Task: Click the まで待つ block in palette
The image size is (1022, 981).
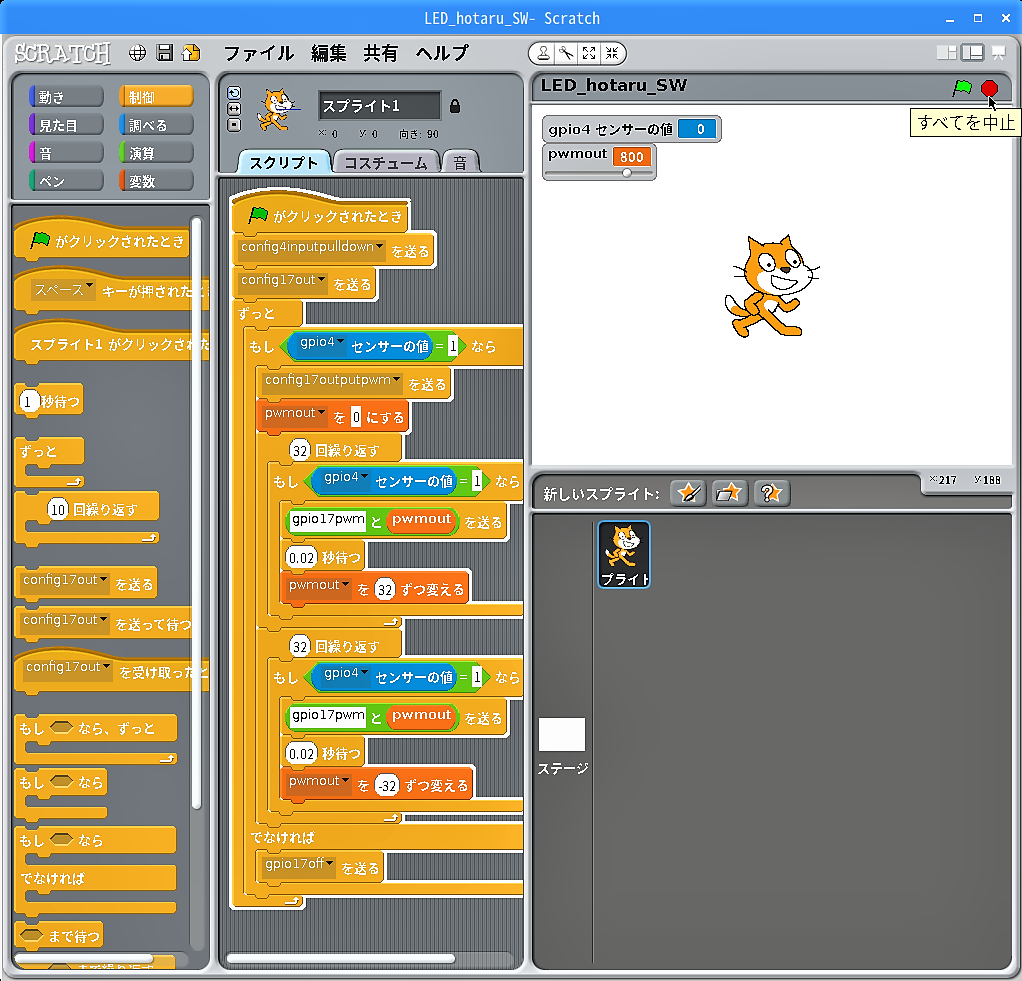Action: click(59, 937)
